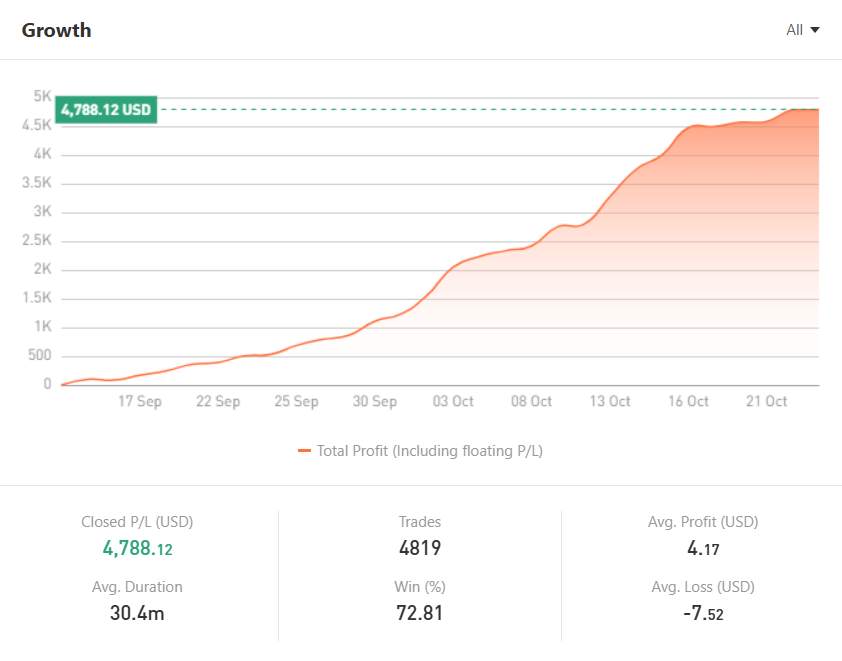Click the Avg. Duration value 30.4m
The height and width of the screenshot is (661, 842).
(136, 612)
